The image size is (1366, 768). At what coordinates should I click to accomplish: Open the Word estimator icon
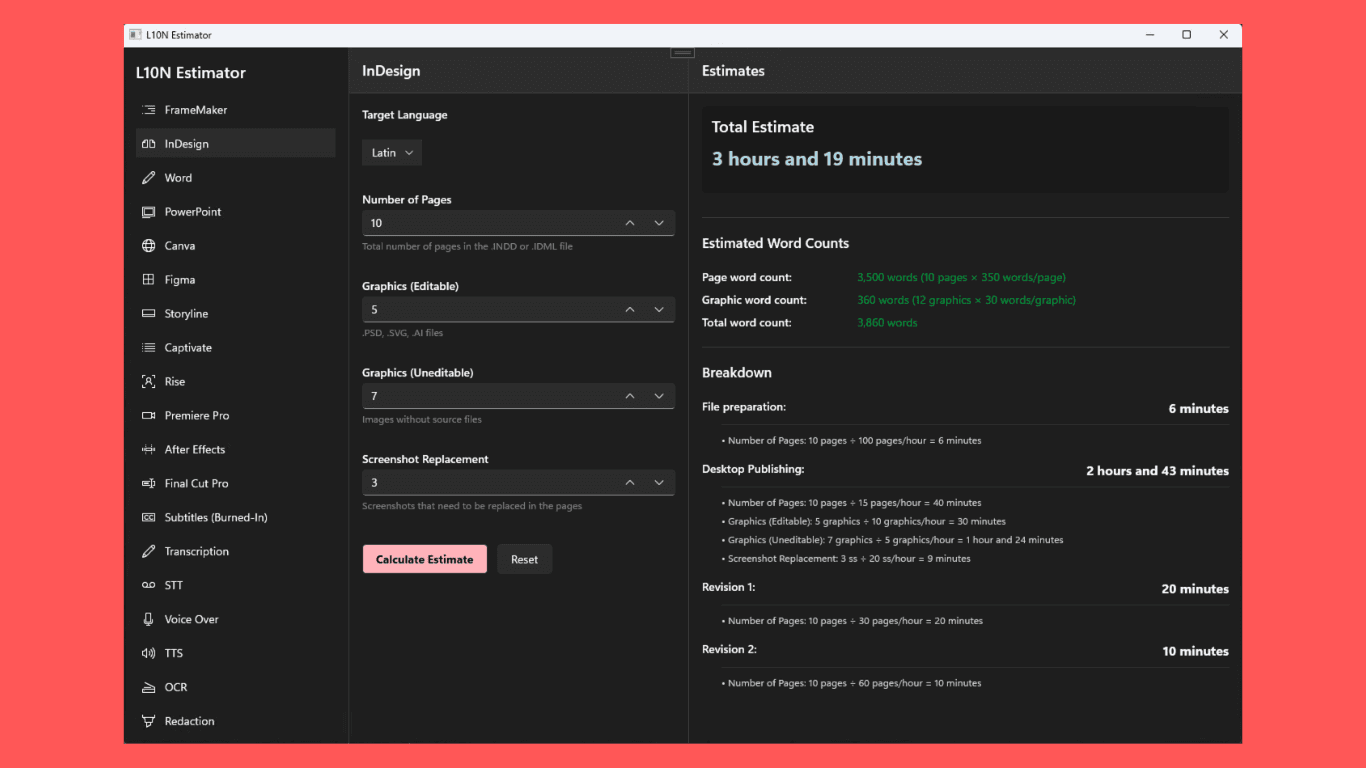point(147,177)
